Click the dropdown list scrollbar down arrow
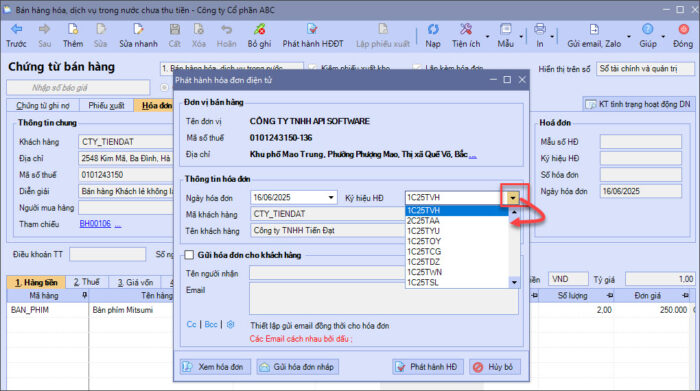Image resolution: width=700 pixels, height=391 pixels. click(514, 283)
